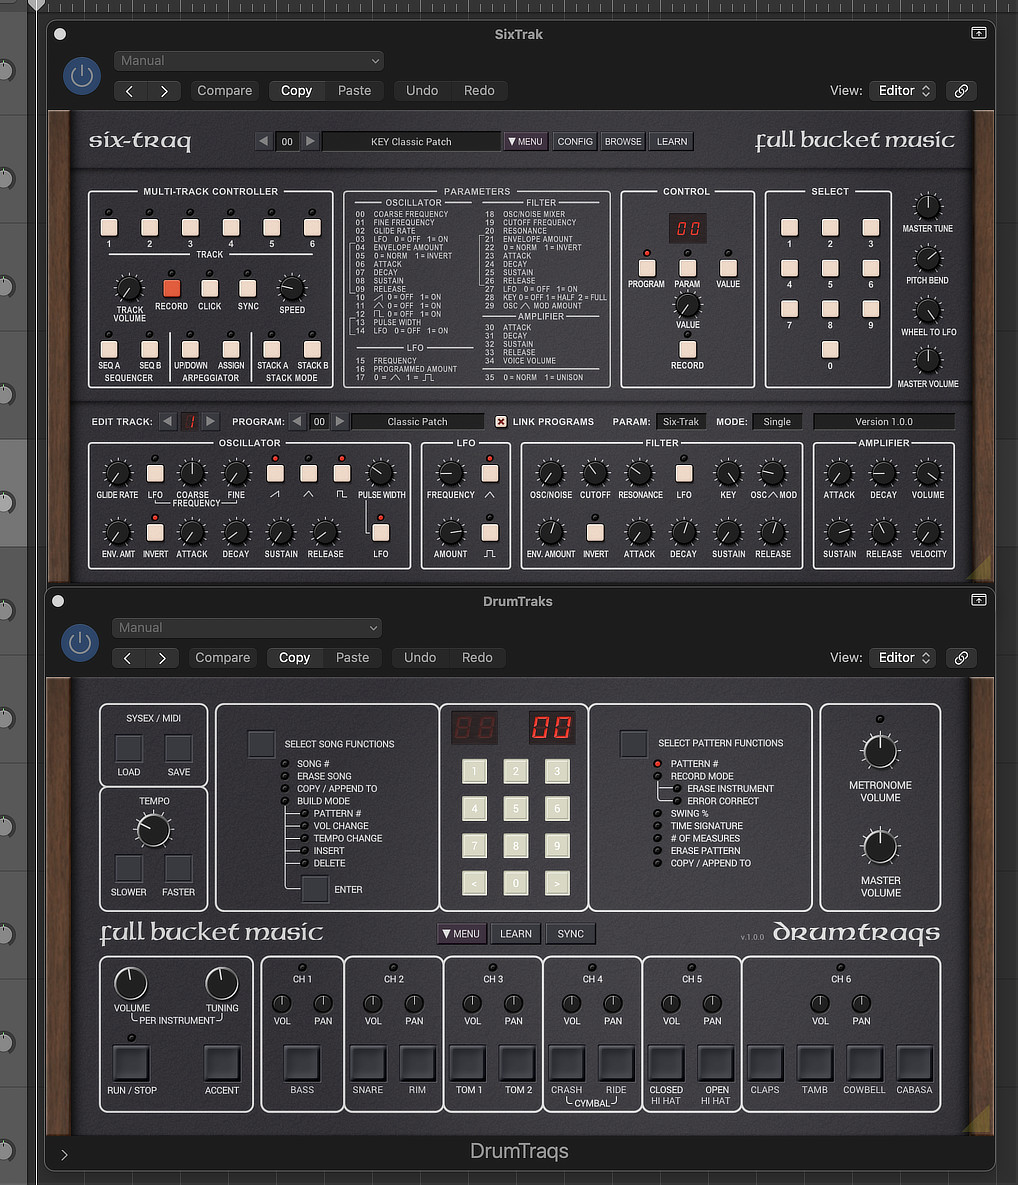1018x1185 pixels.
Task: Click SYSEX / MIDI SAVE button
Action: click(178, 748)
